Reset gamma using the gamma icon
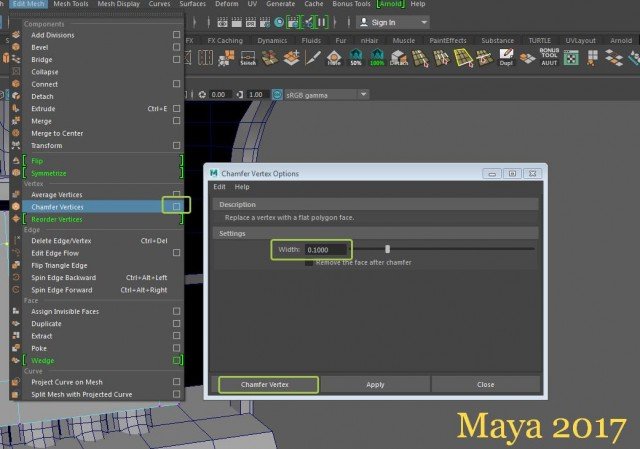640x449 pixels. pyautogui.click(x=240, y=95)
